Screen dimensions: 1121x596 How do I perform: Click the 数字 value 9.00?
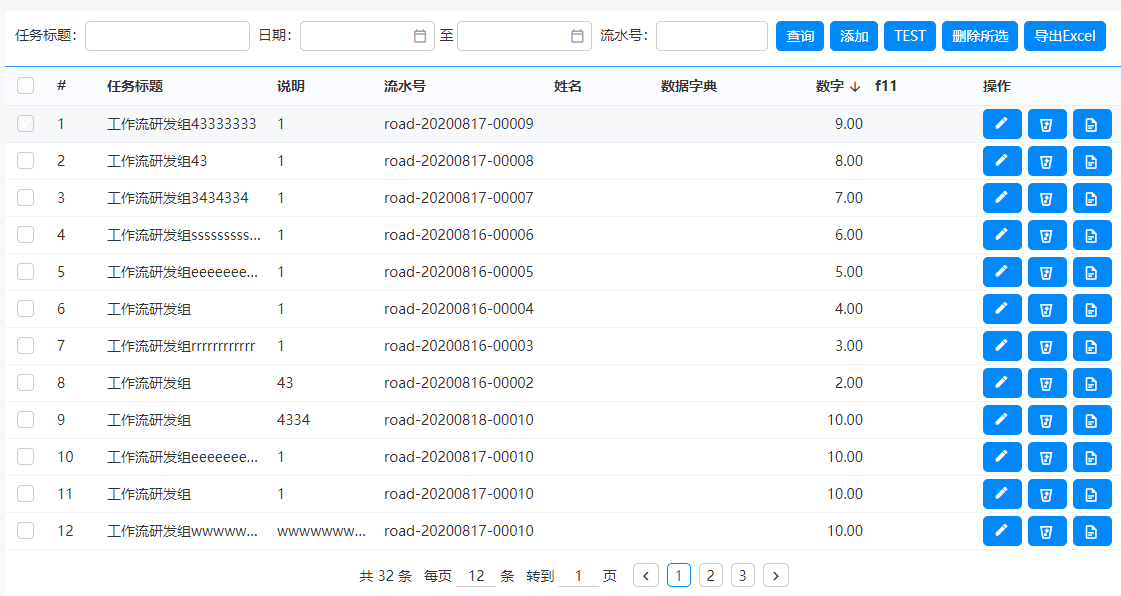[x=849, y=124]
